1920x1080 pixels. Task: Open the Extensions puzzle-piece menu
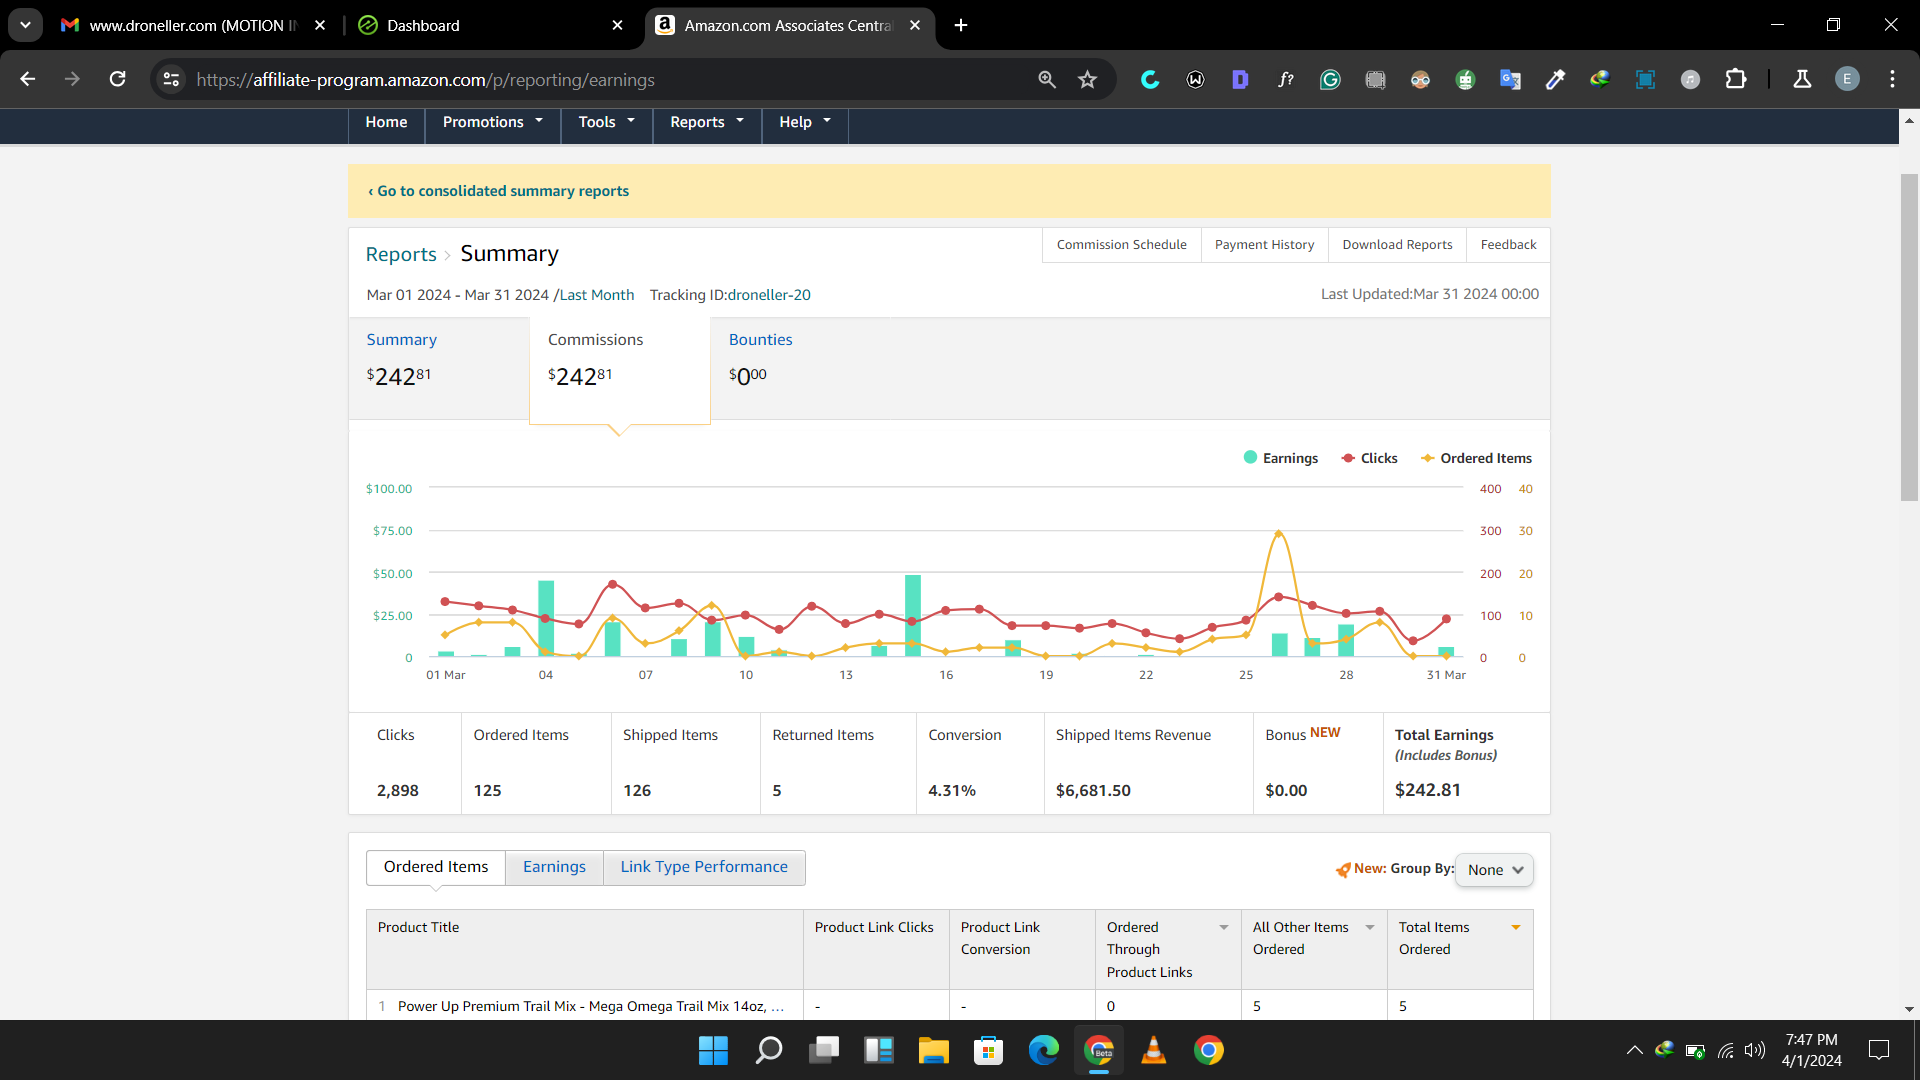click(1736, 79)
